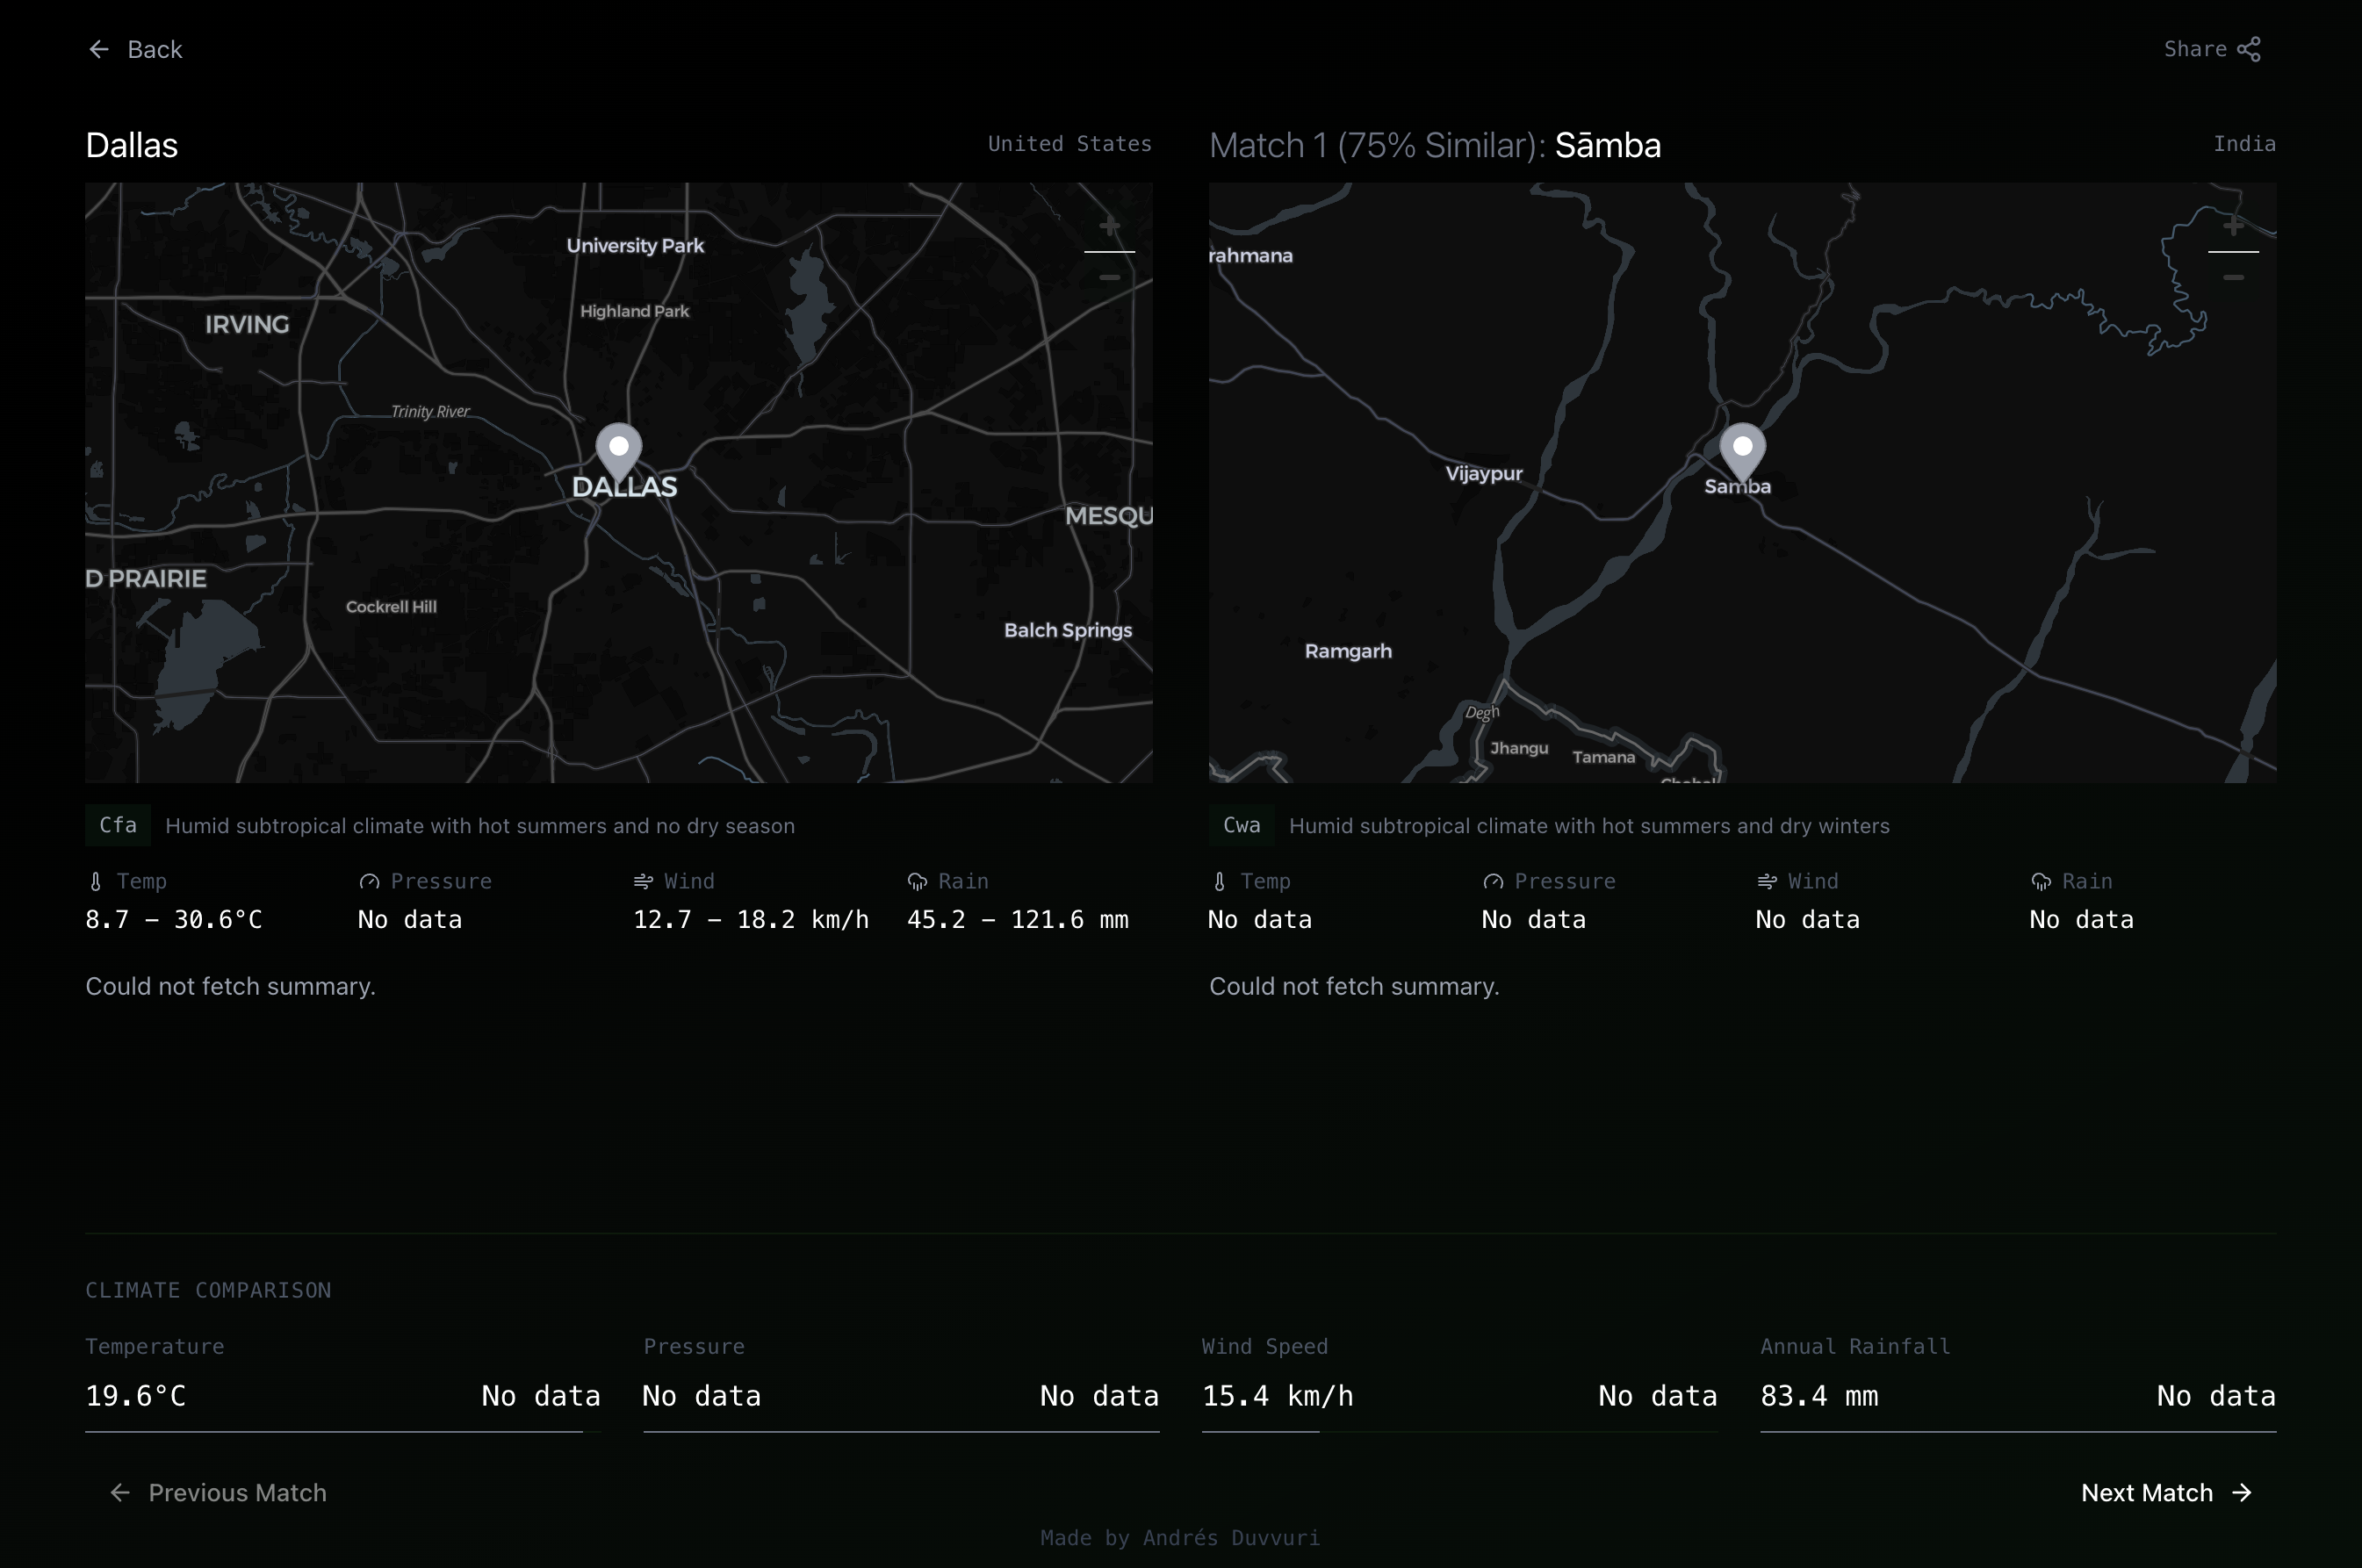The height and width of the screenshot is (1568, 2362).
Task: Zoom out on the Dallas map
Action: (1108, 277)
